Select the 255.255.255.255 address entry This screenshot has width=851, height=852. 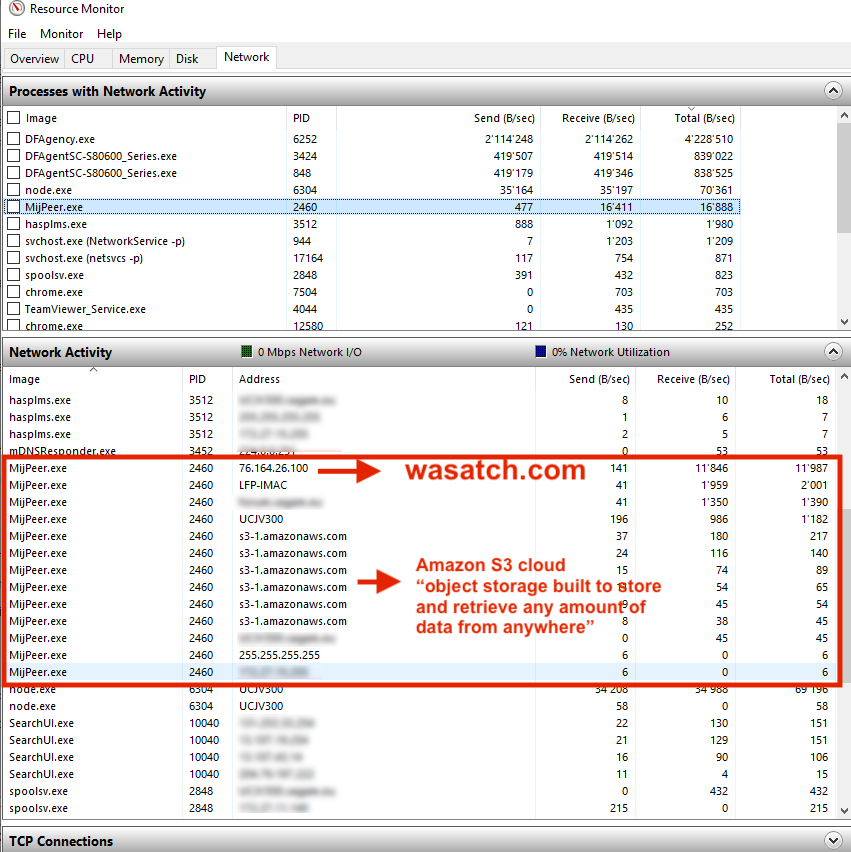[x=279, y=655]
